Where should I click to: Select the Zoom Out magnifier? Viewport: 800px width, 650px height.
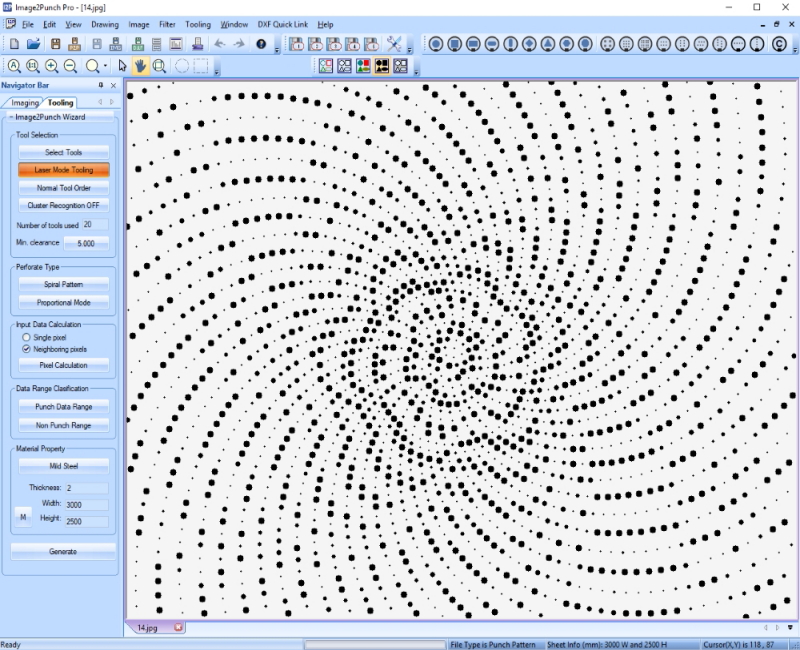(70, 66)
